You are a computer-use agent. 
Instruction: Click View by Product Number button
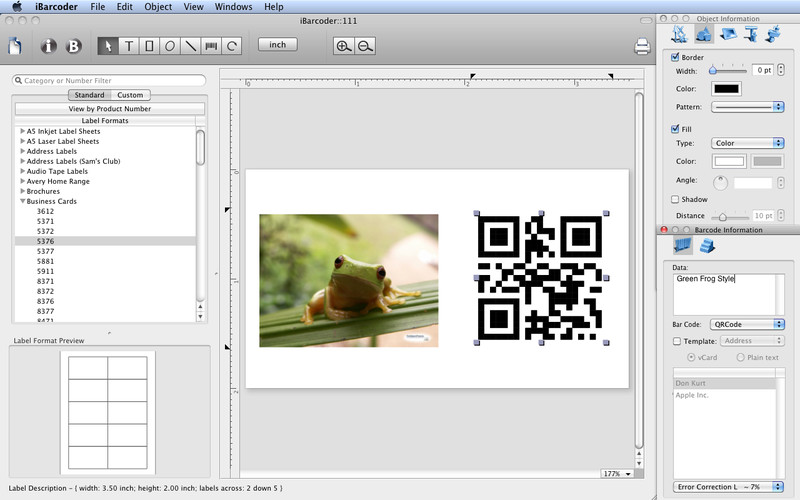click(110, 109)
